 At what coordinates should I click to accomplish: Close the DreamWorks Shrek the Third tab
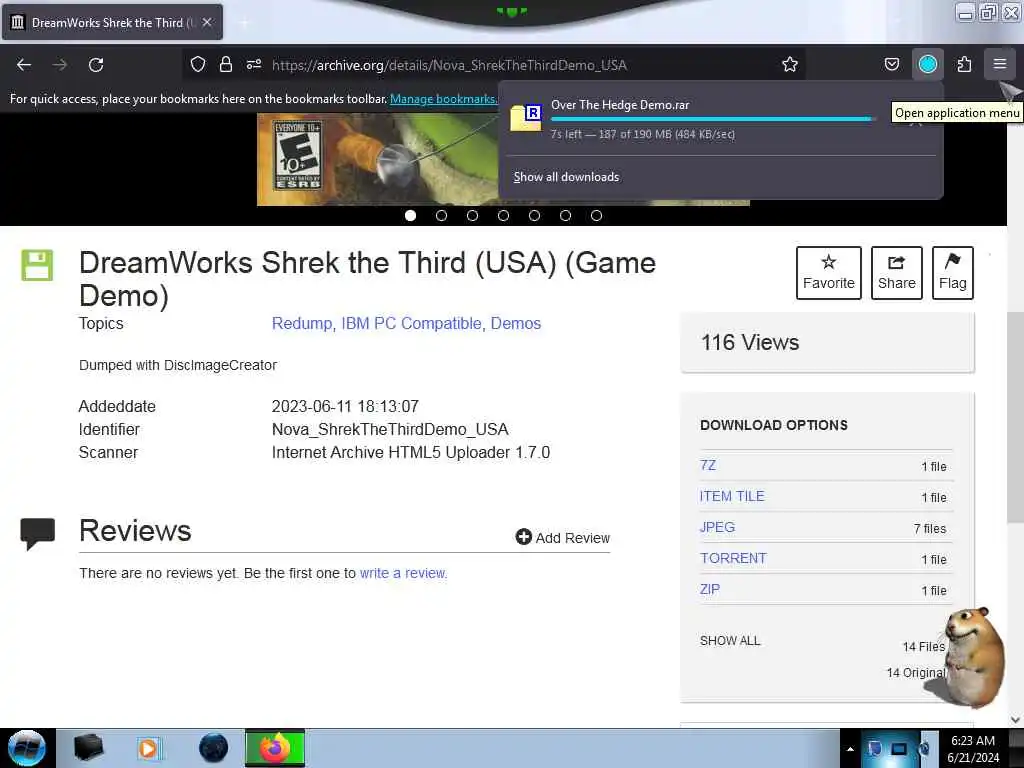[207, 22]
